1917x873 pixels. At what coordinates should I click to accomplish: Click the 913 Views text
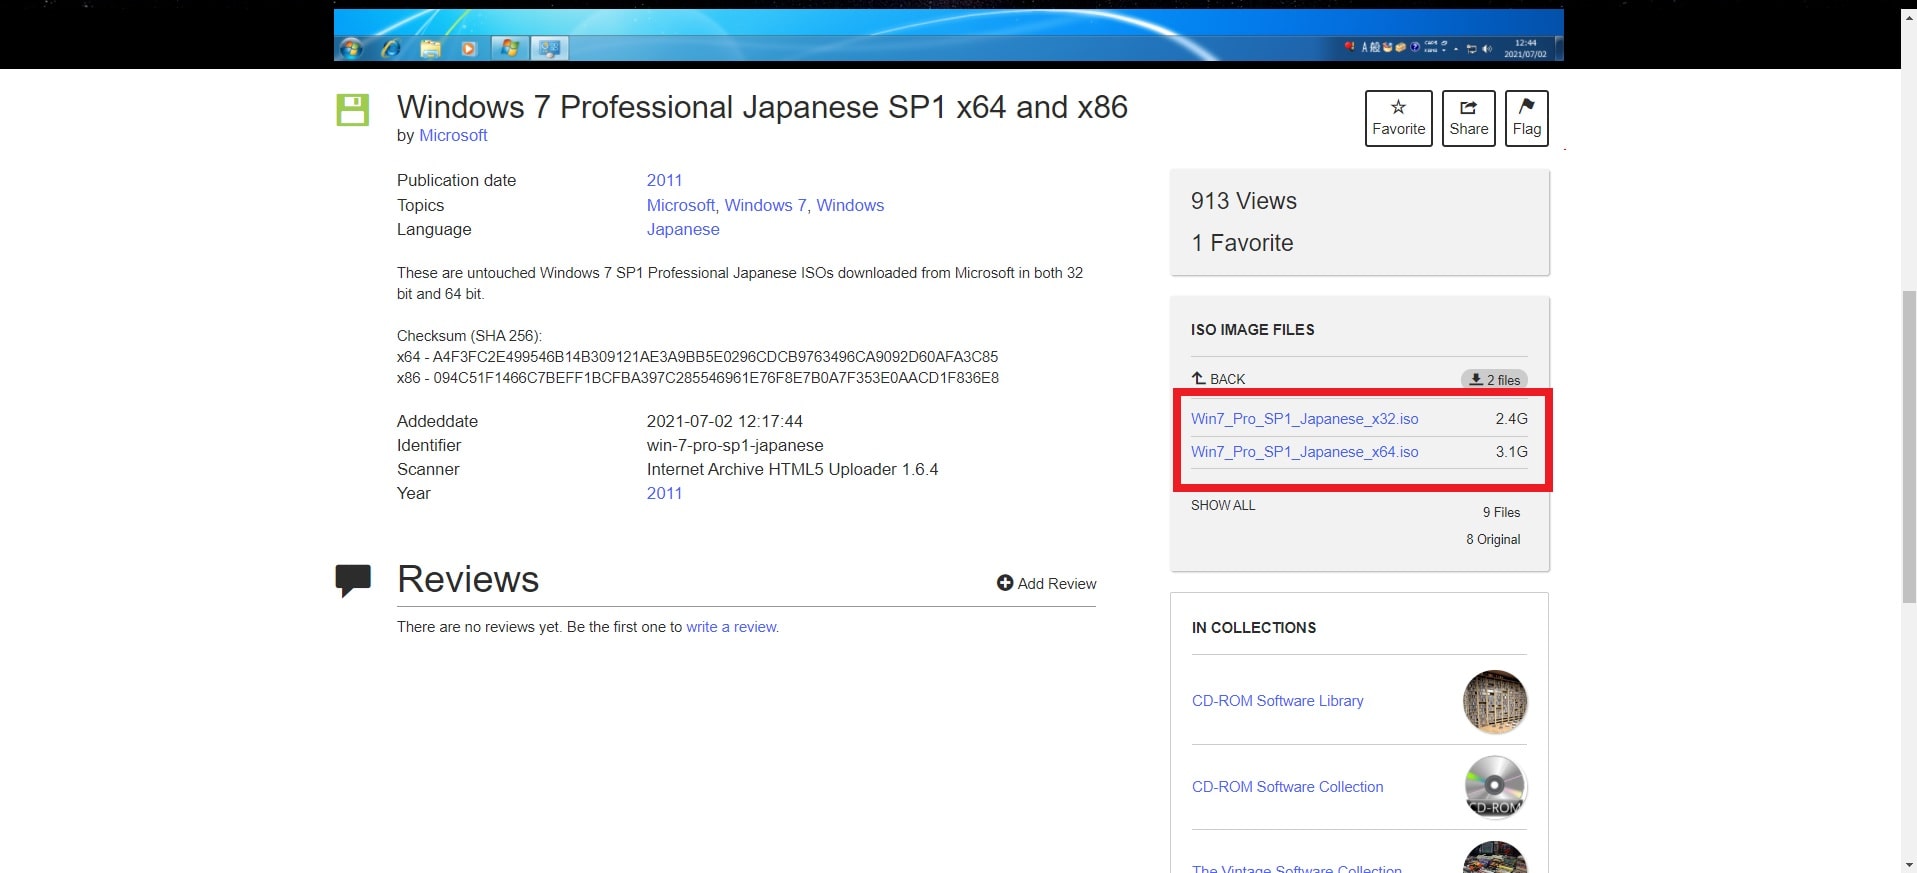click(1243, 201)
